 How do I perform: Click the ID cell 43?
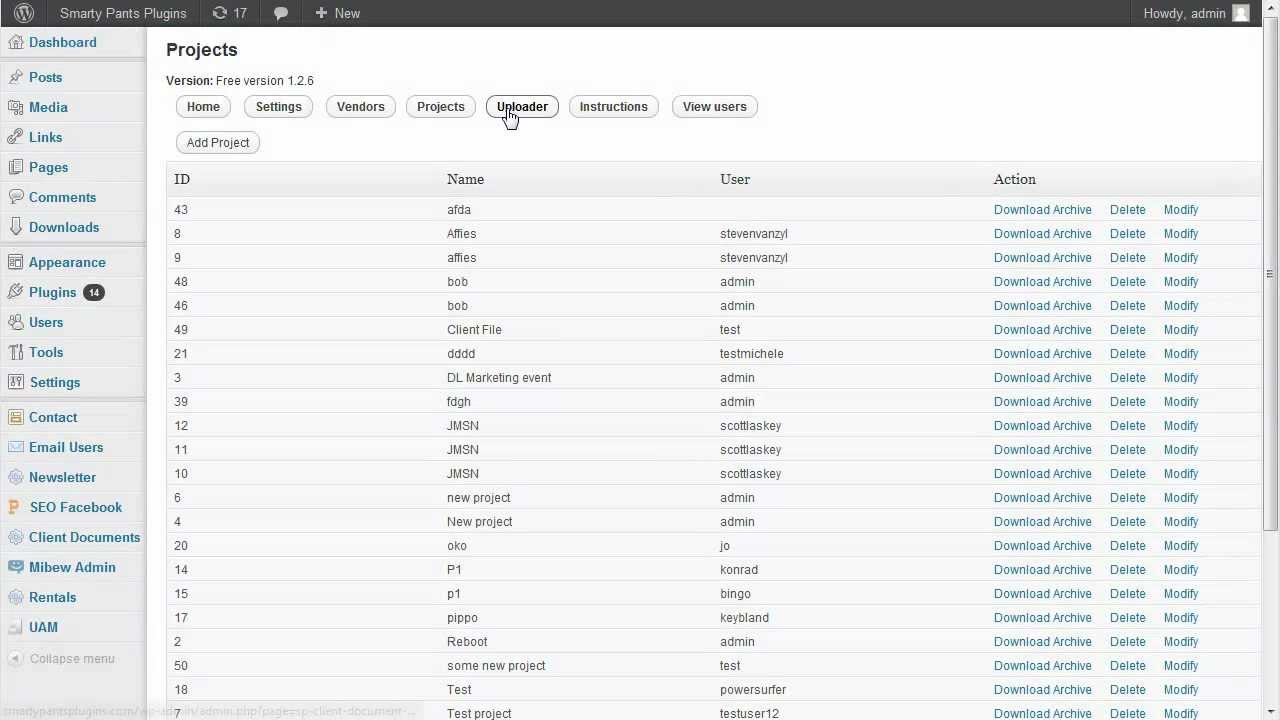point(181,210)
